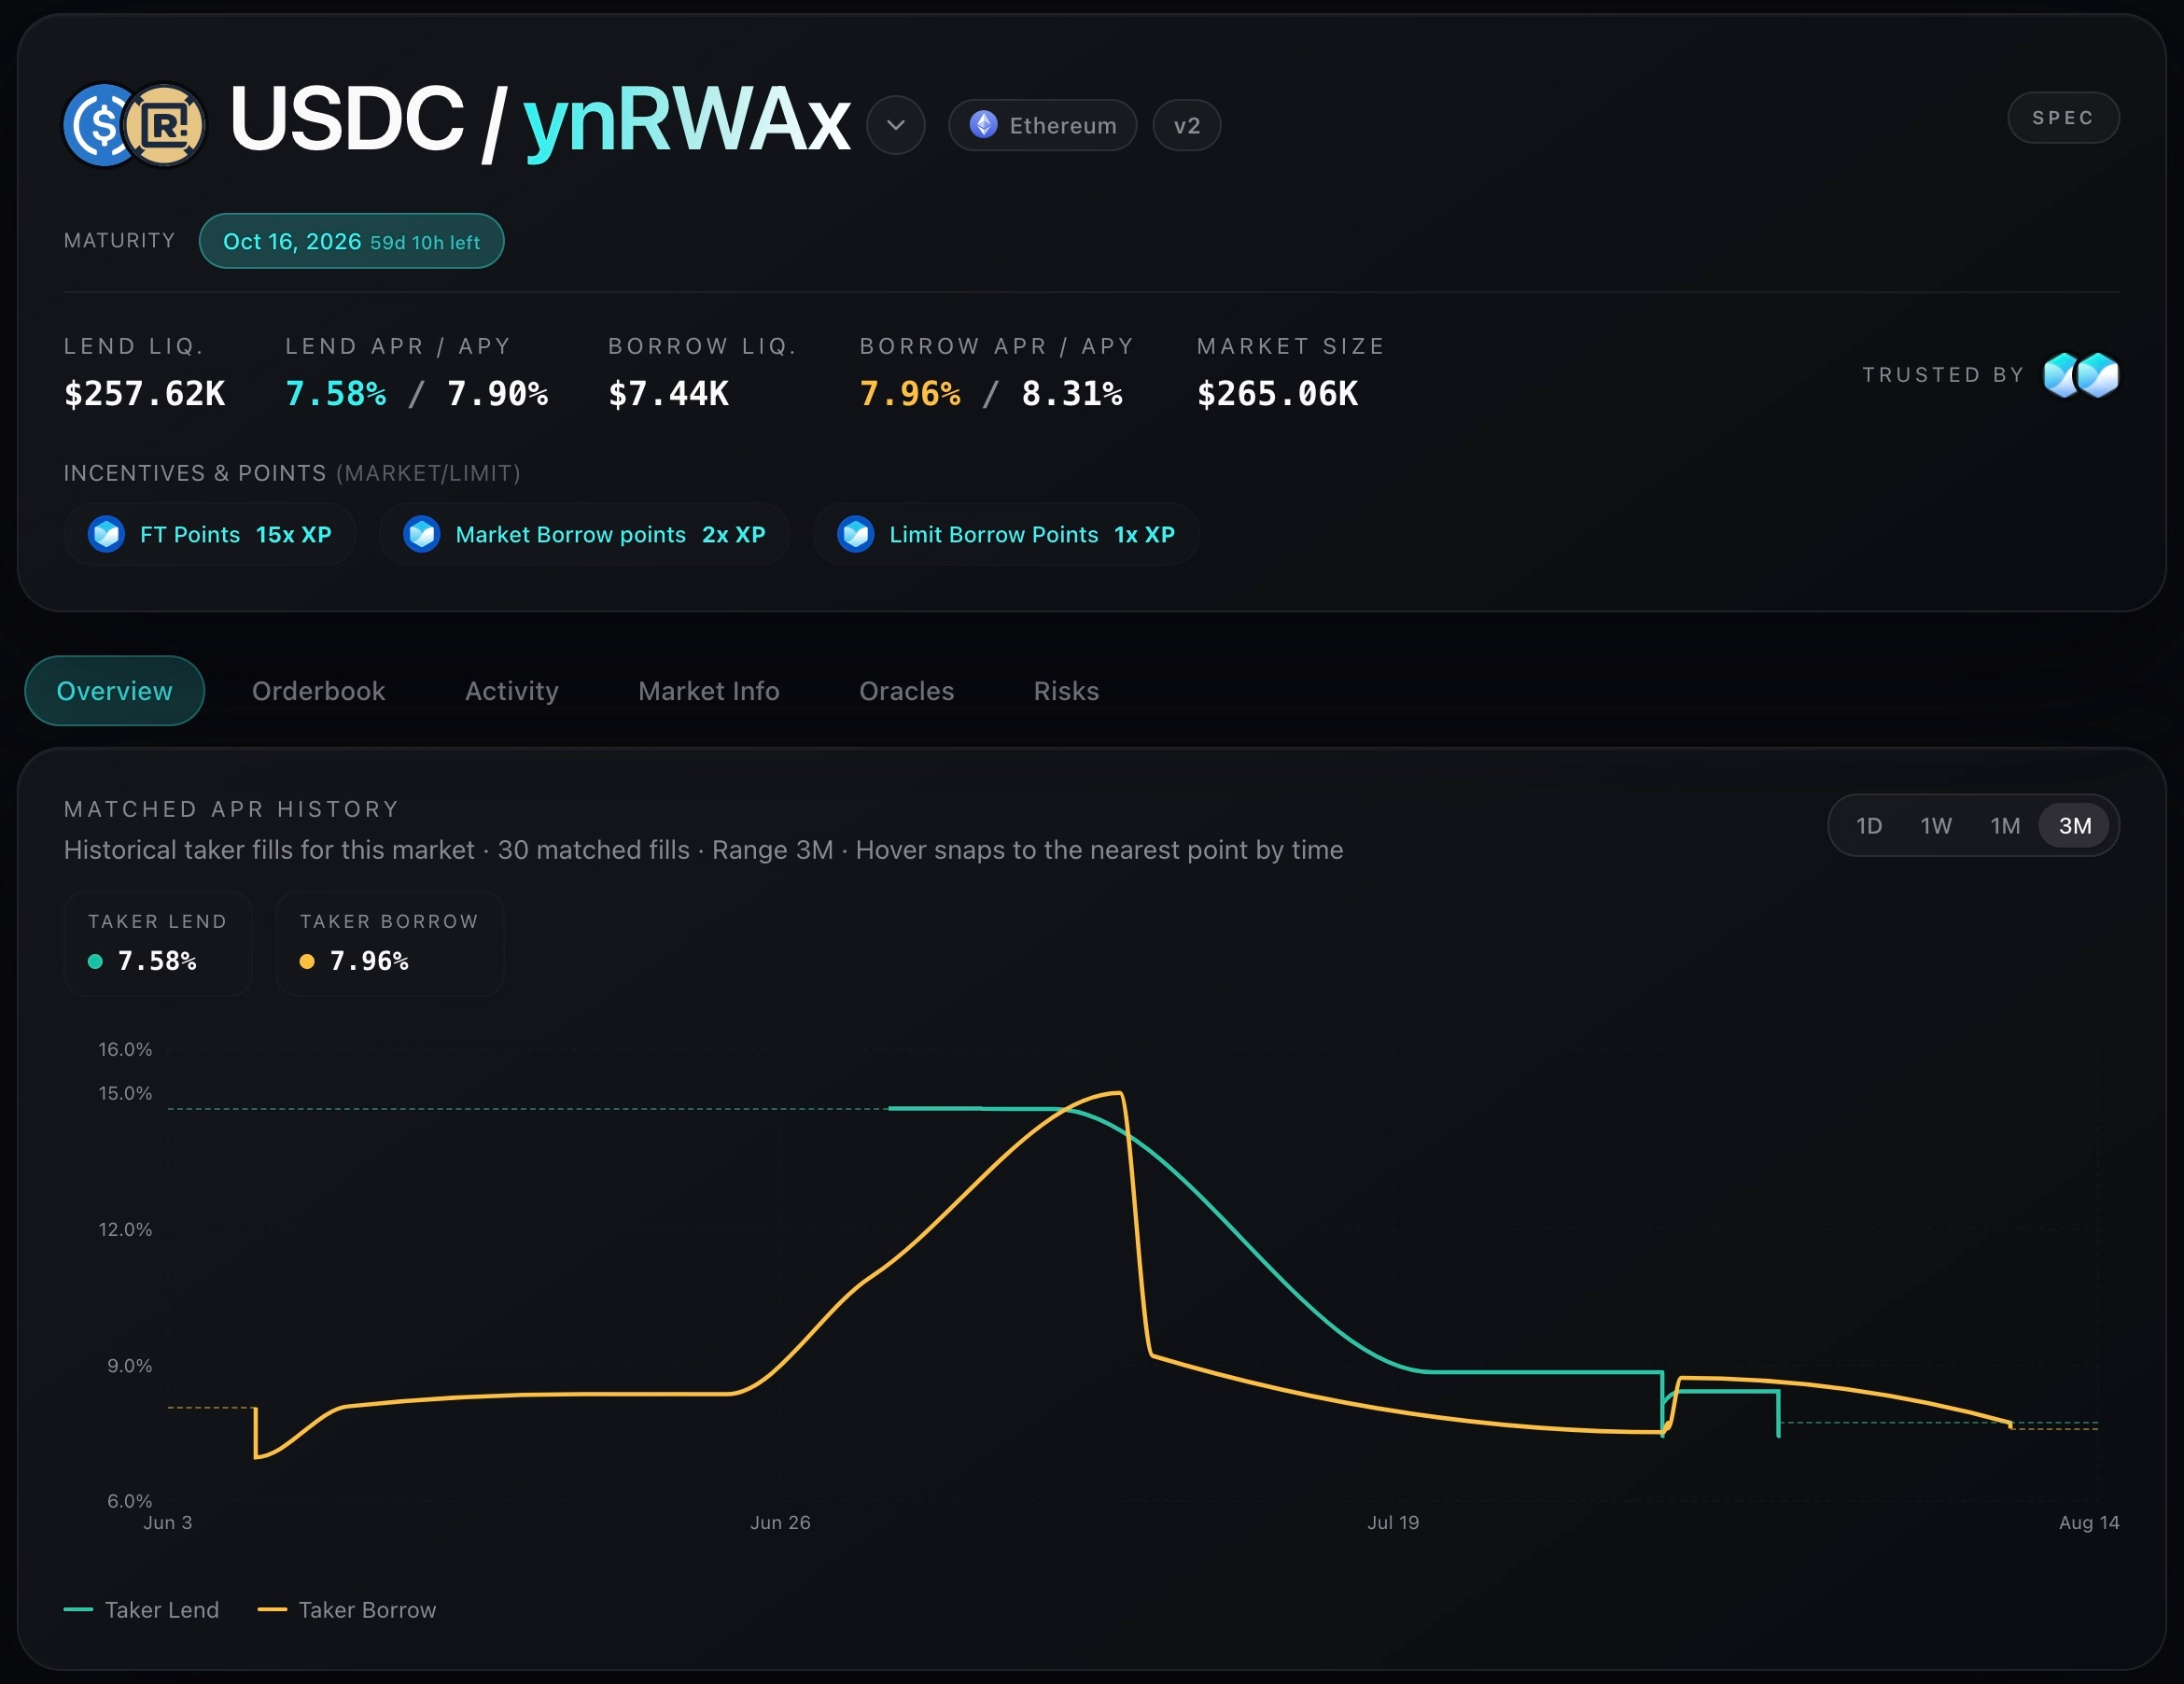
Task: Click the Limit Borrow Points cube icon
Action: click(x=855, y=534)
